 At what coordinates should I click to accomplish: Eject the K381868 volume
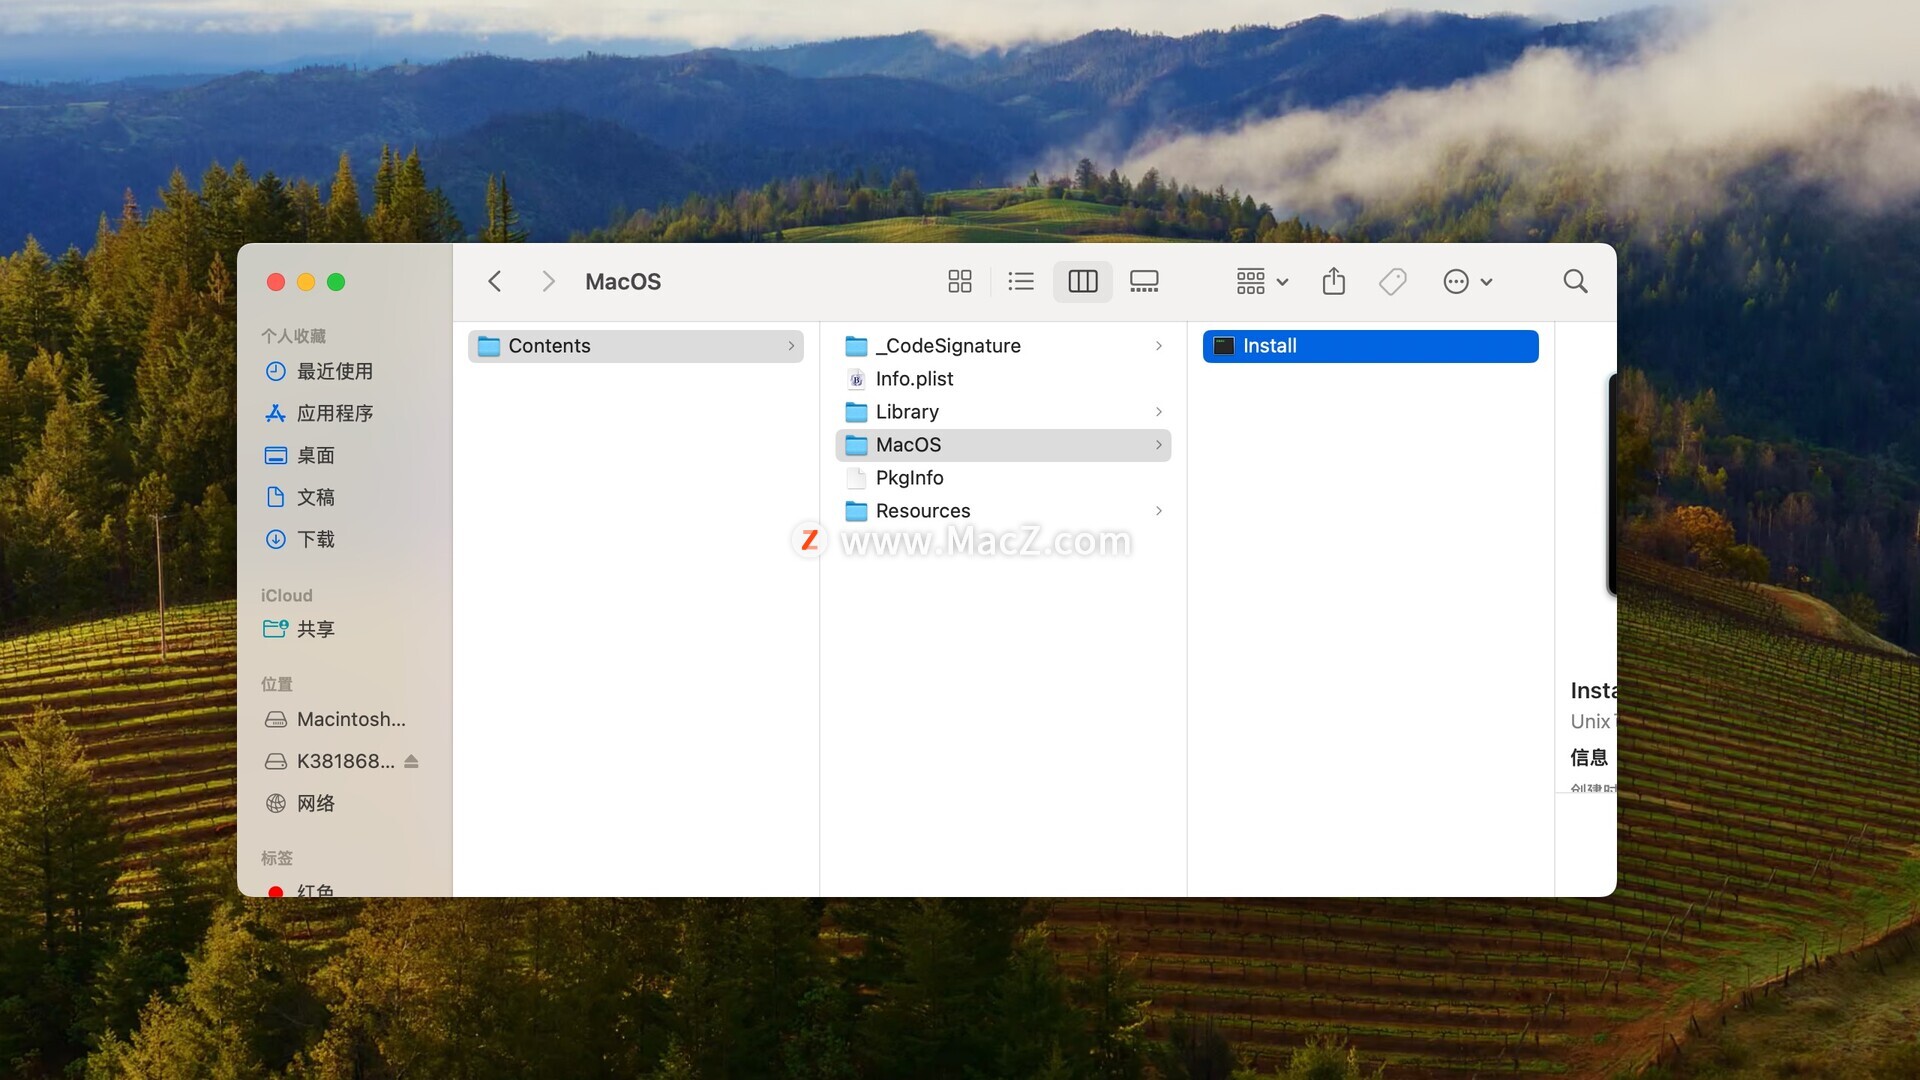411,761
